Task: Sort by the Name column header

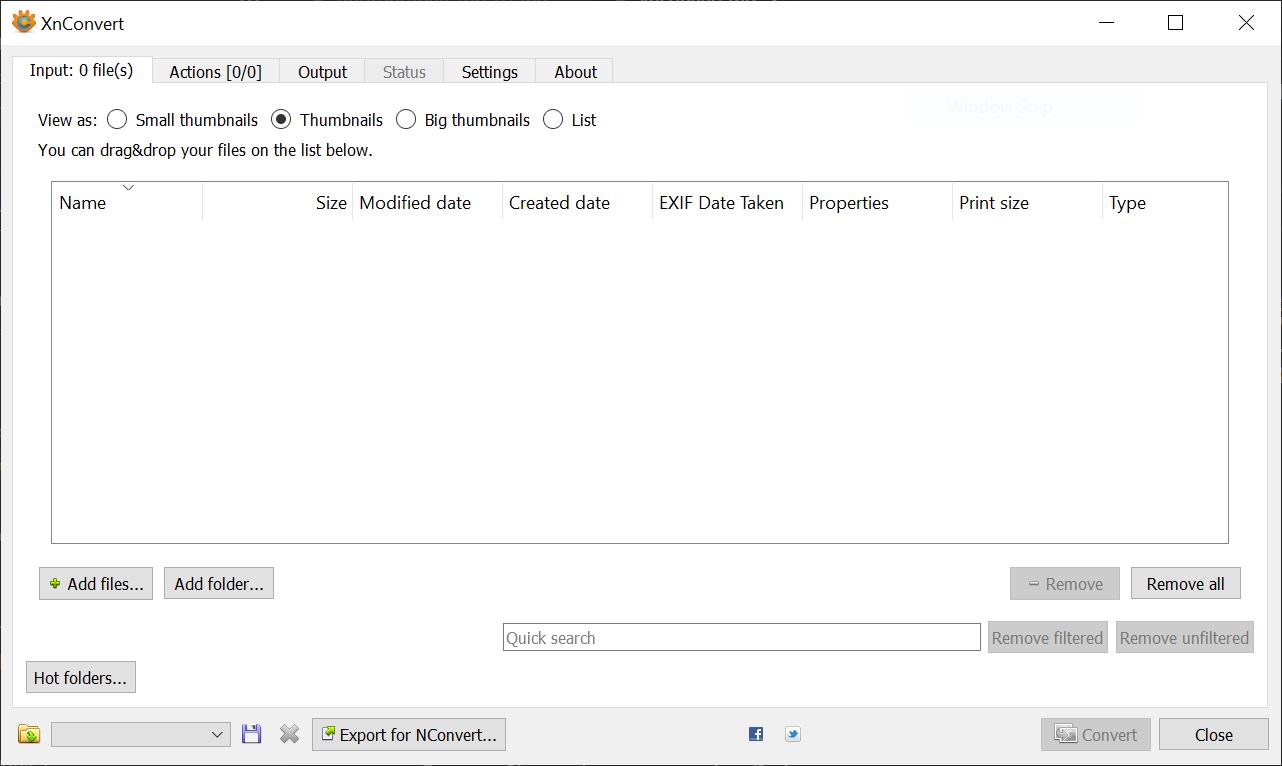Action: pyautogui.click(x=128, y=202)
